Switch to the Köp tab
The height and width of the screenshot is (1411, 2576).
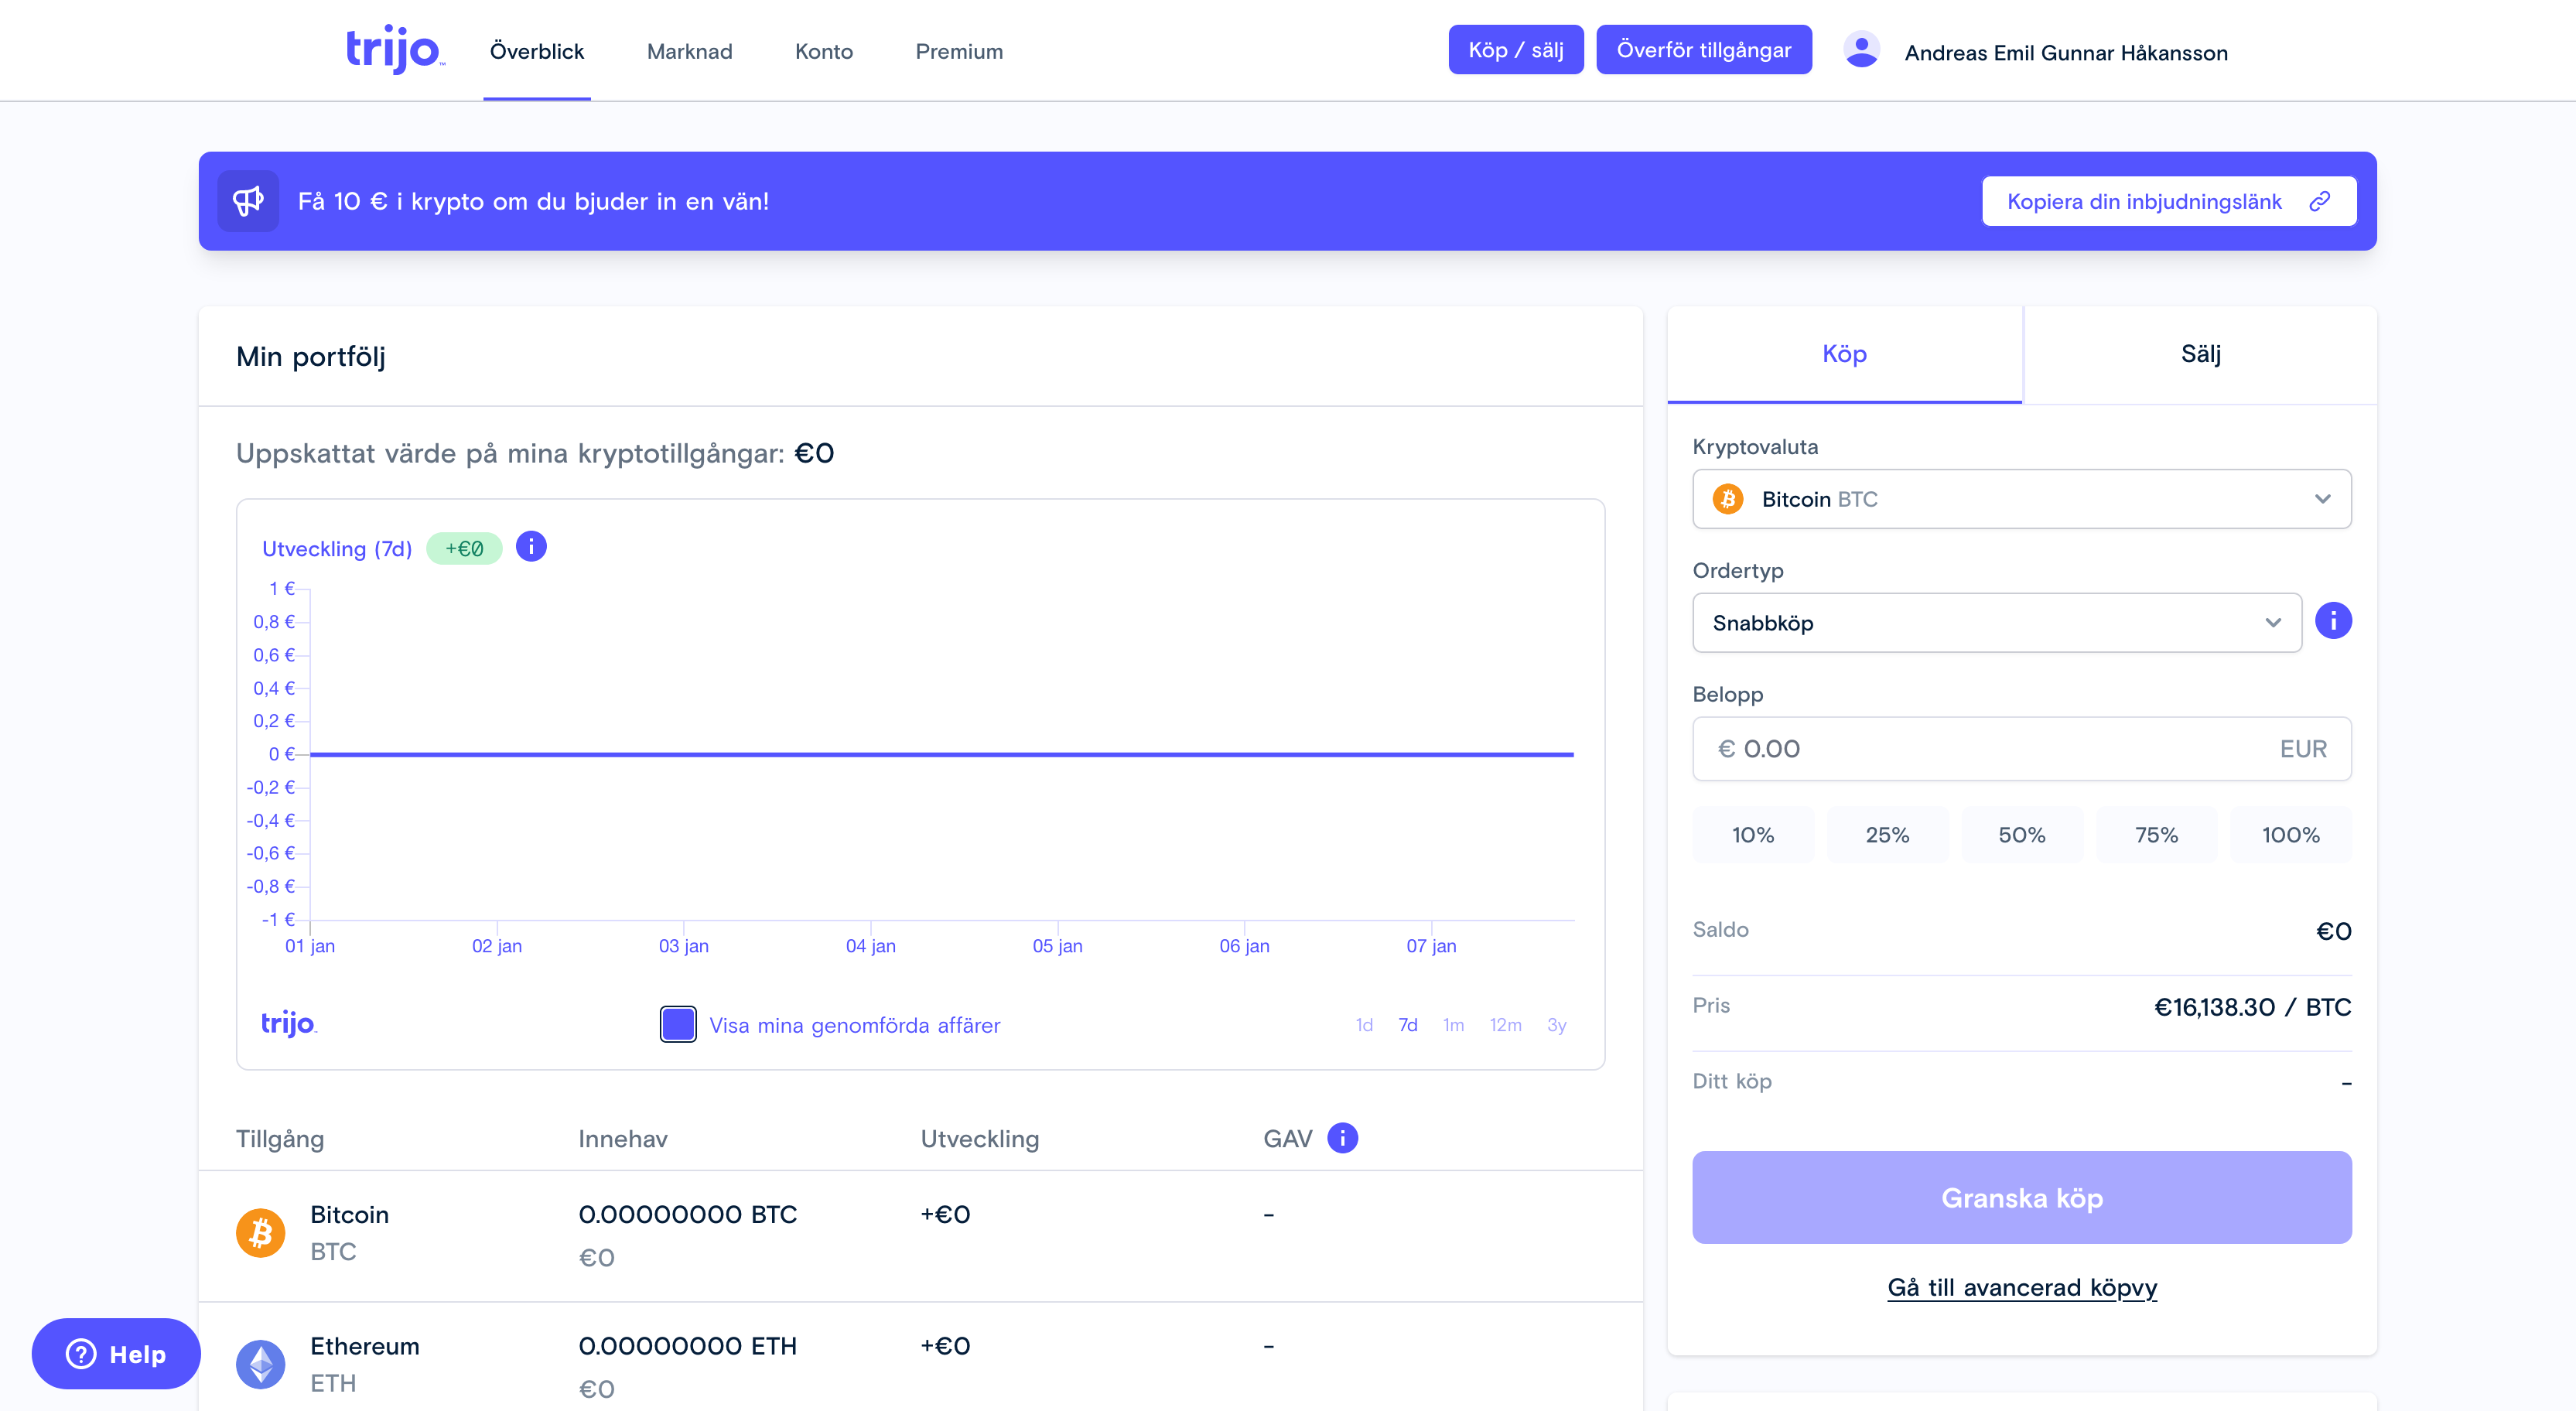tap(1844, 354)
